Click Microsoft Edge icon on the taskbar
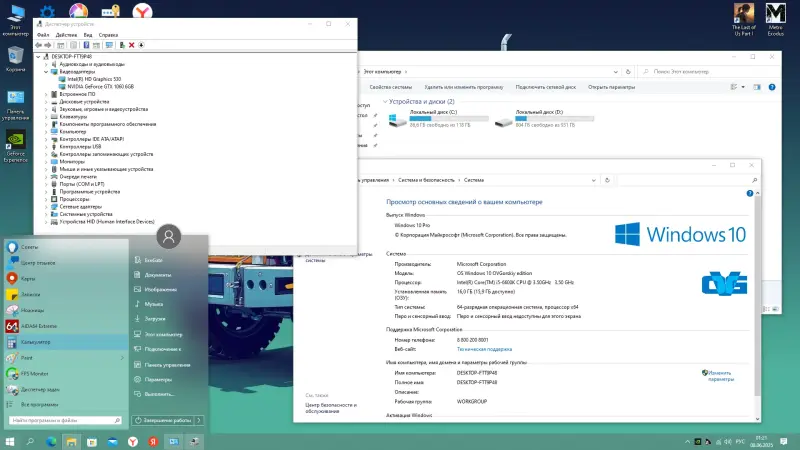Viewport: 800px width, 450px height. pos(51,442)
